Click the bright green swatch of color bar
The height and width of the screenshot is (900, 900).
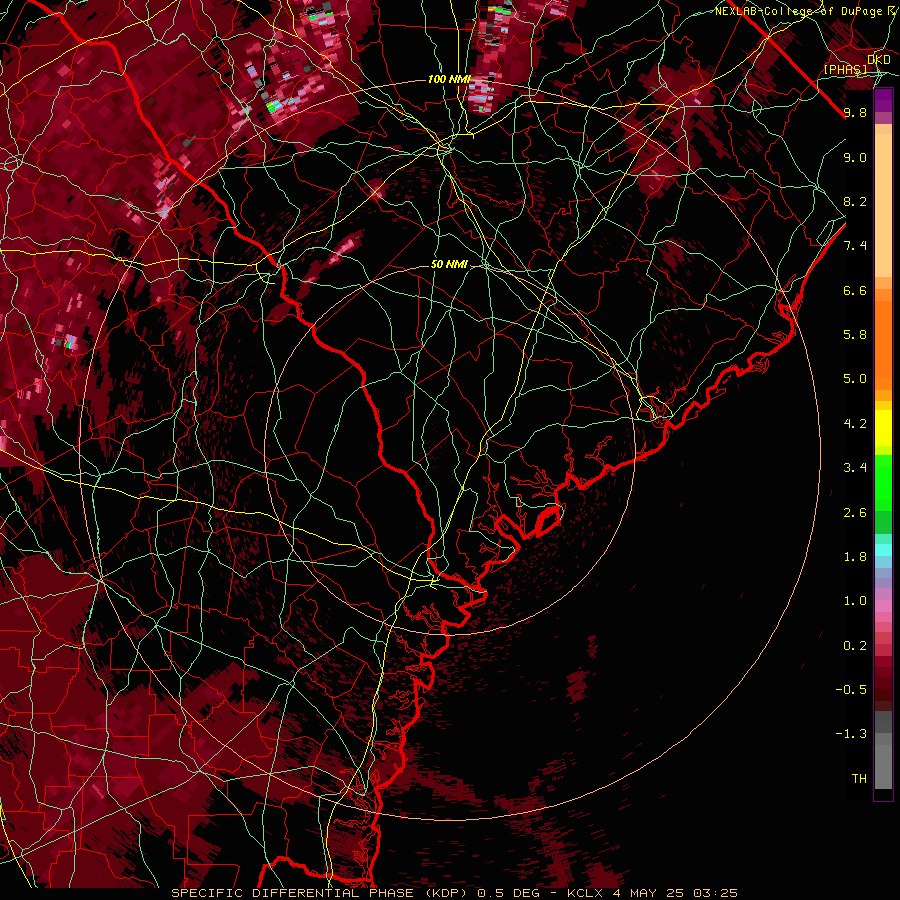pos(883,482)
